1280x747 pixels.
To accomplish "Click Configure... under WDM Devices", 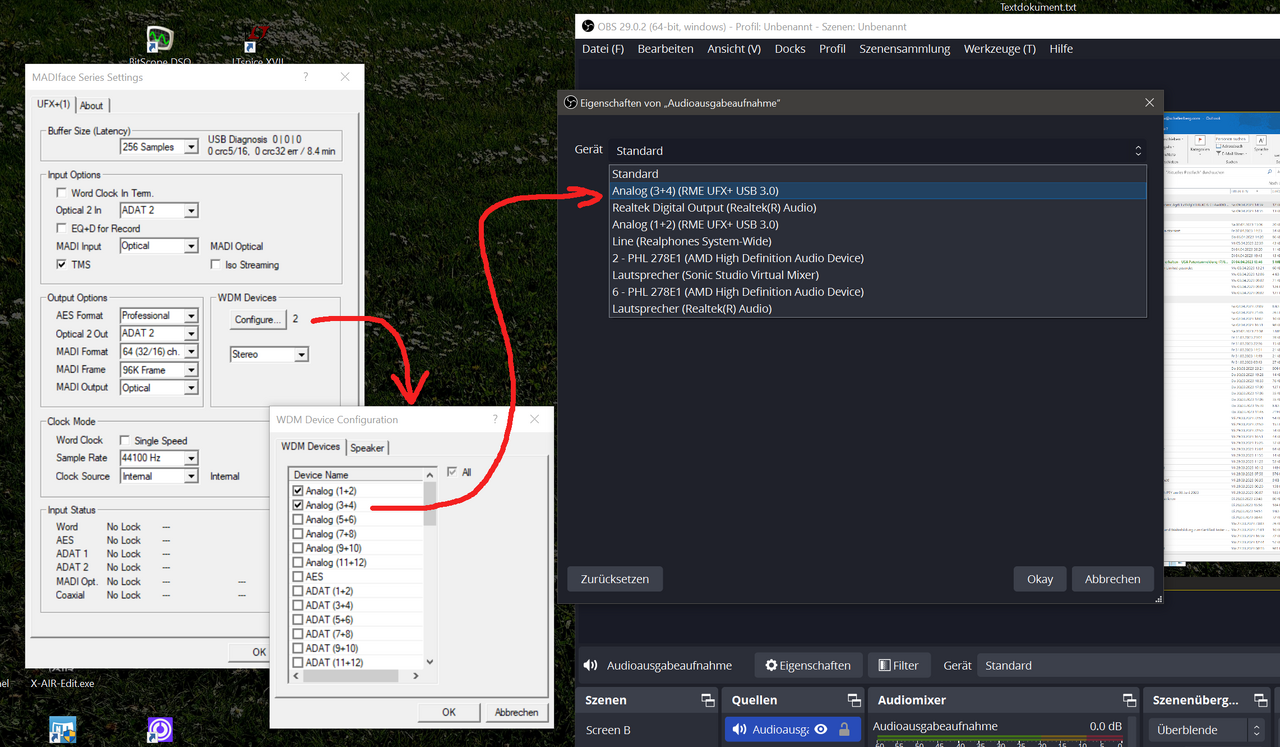I will click(x=257, y=320).
